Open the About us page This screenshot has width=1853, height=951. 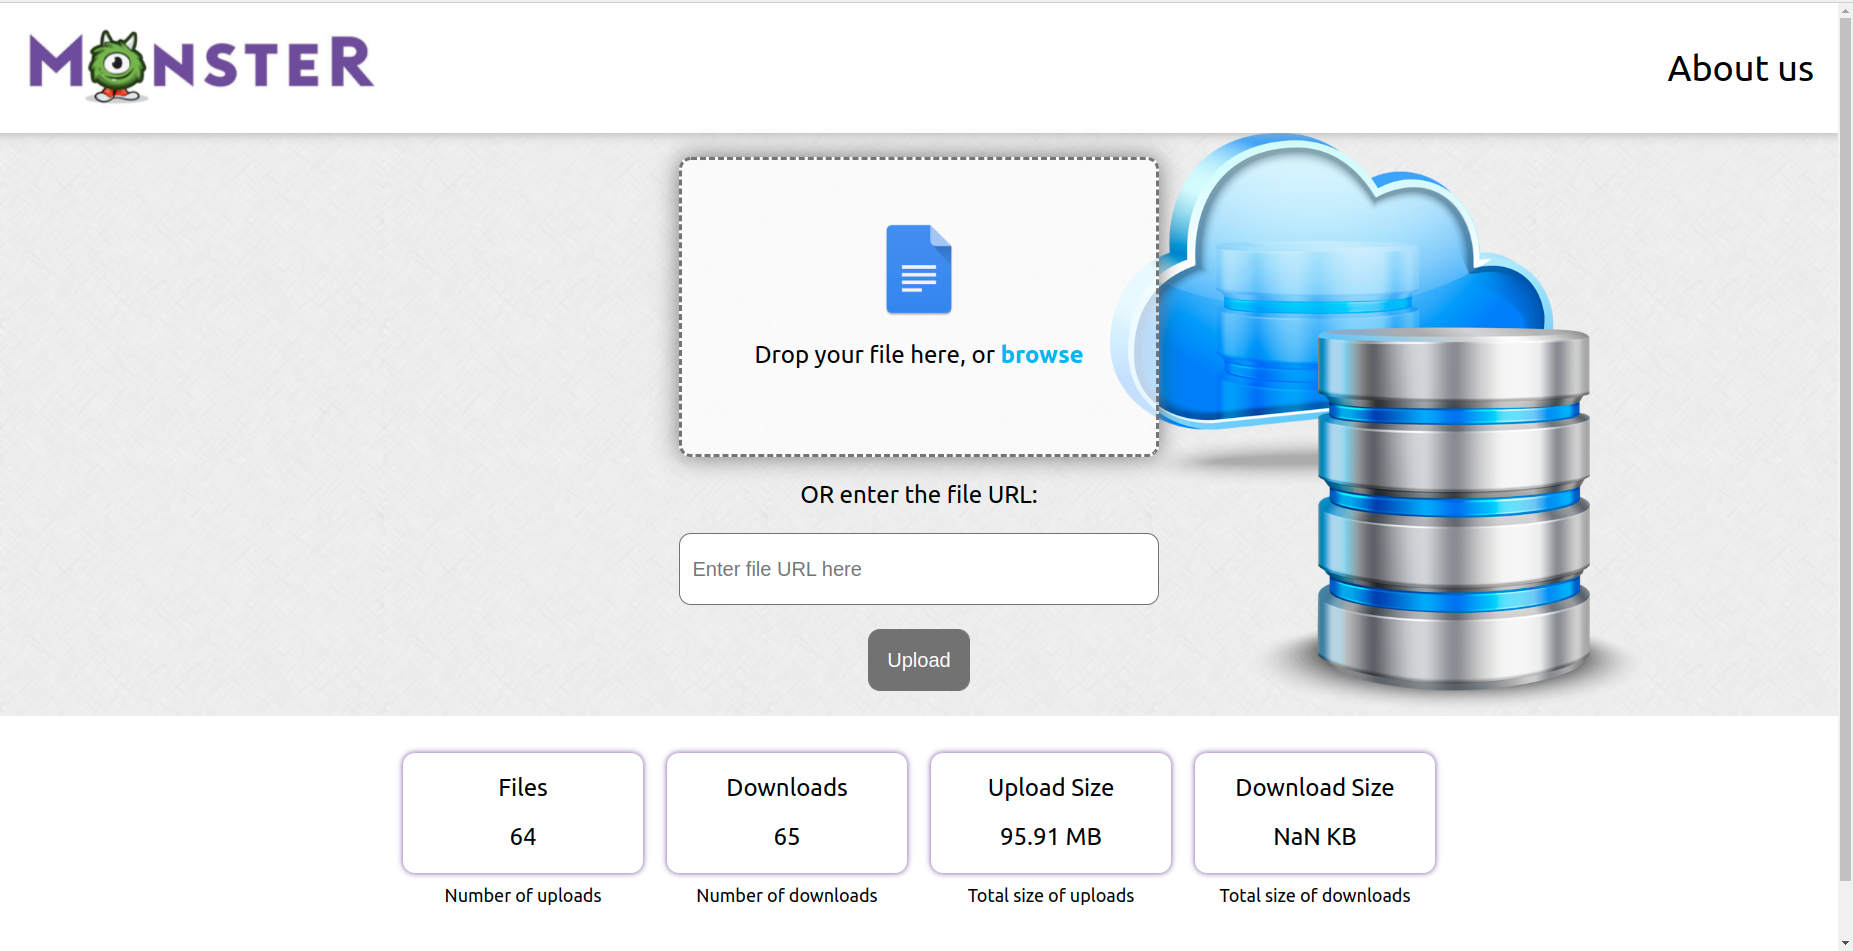pos(1740,68)
